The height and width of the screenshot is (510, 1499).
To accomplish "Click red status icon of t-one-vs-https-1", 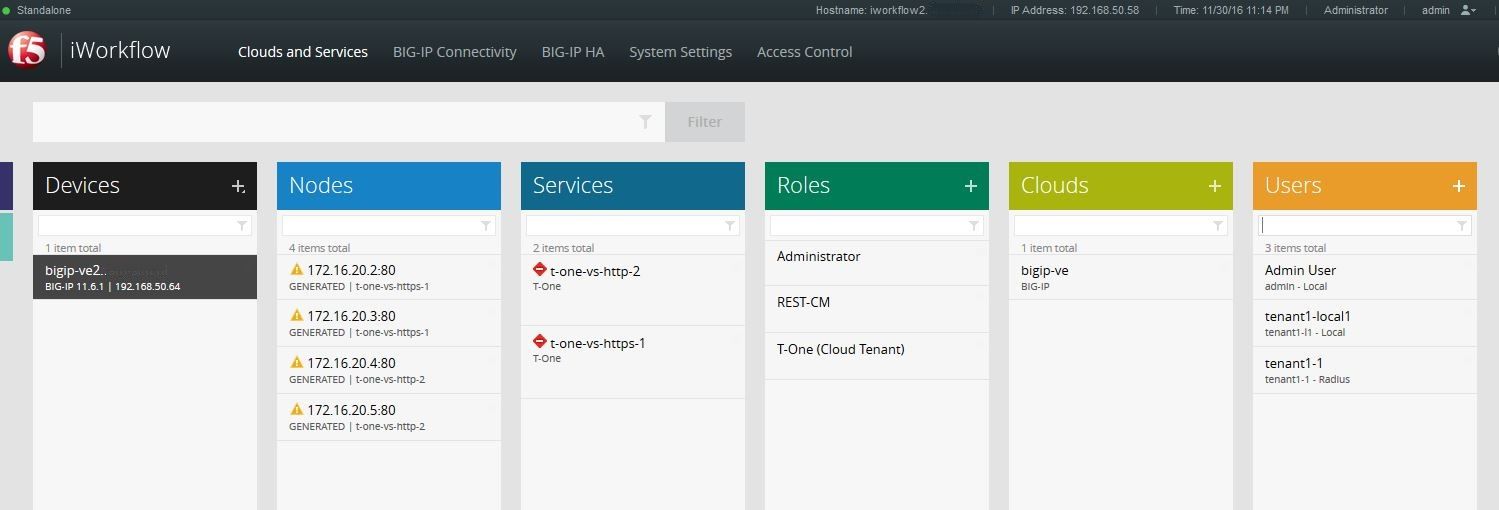I will [x=540, y=342].
